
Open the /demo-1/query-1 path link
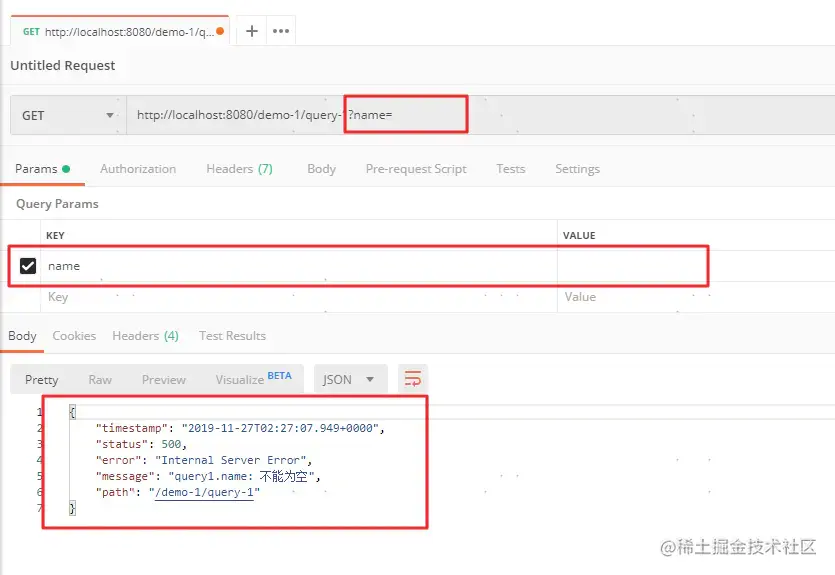pyautogui.click(x=204, y=492)
